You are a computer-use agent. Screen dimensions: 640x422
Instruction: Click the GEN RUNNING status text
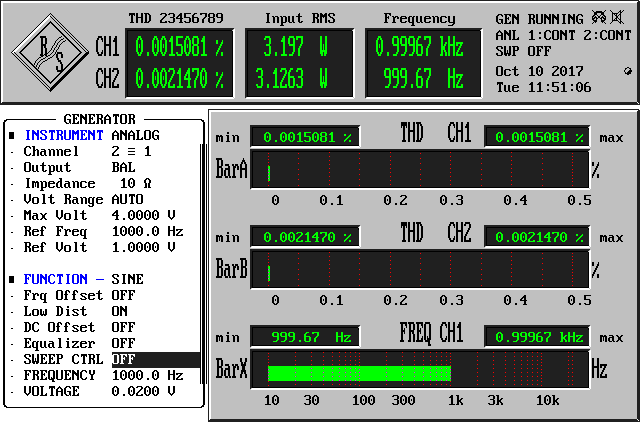point(539,19)
